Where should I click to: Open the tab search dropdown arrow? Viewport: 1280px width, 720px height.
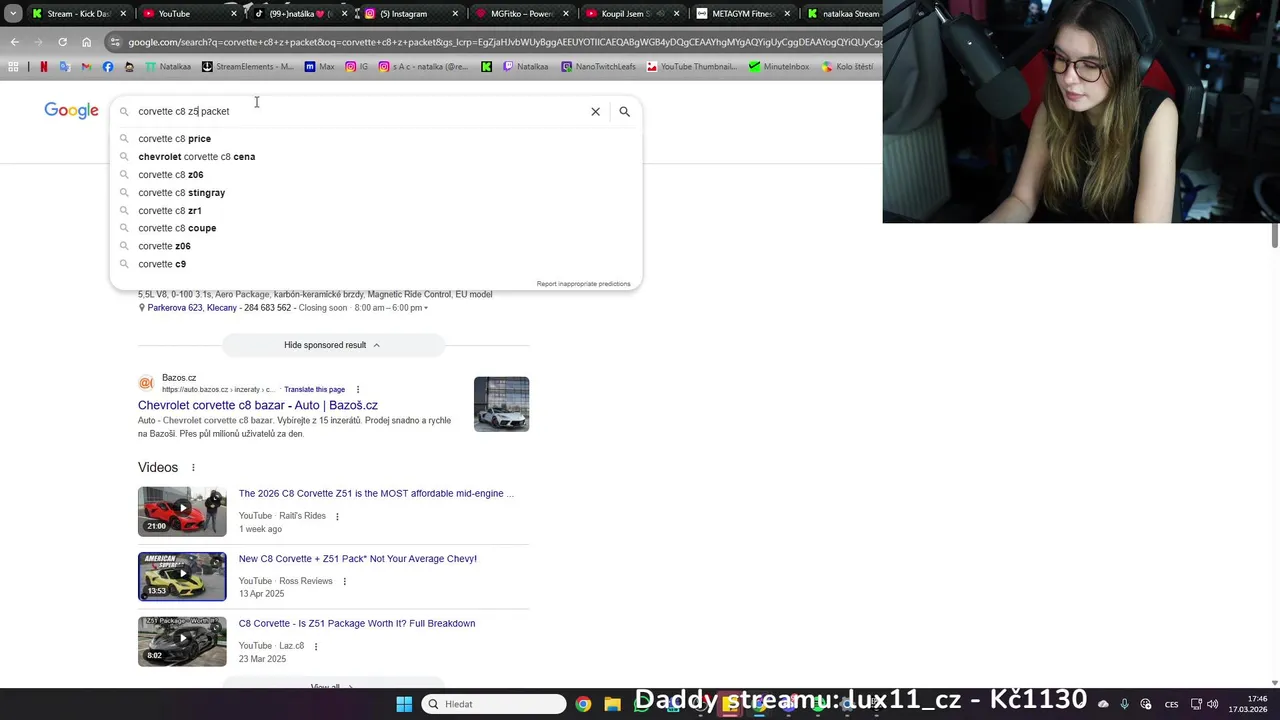pyautogui.click(x=13, y=14)
